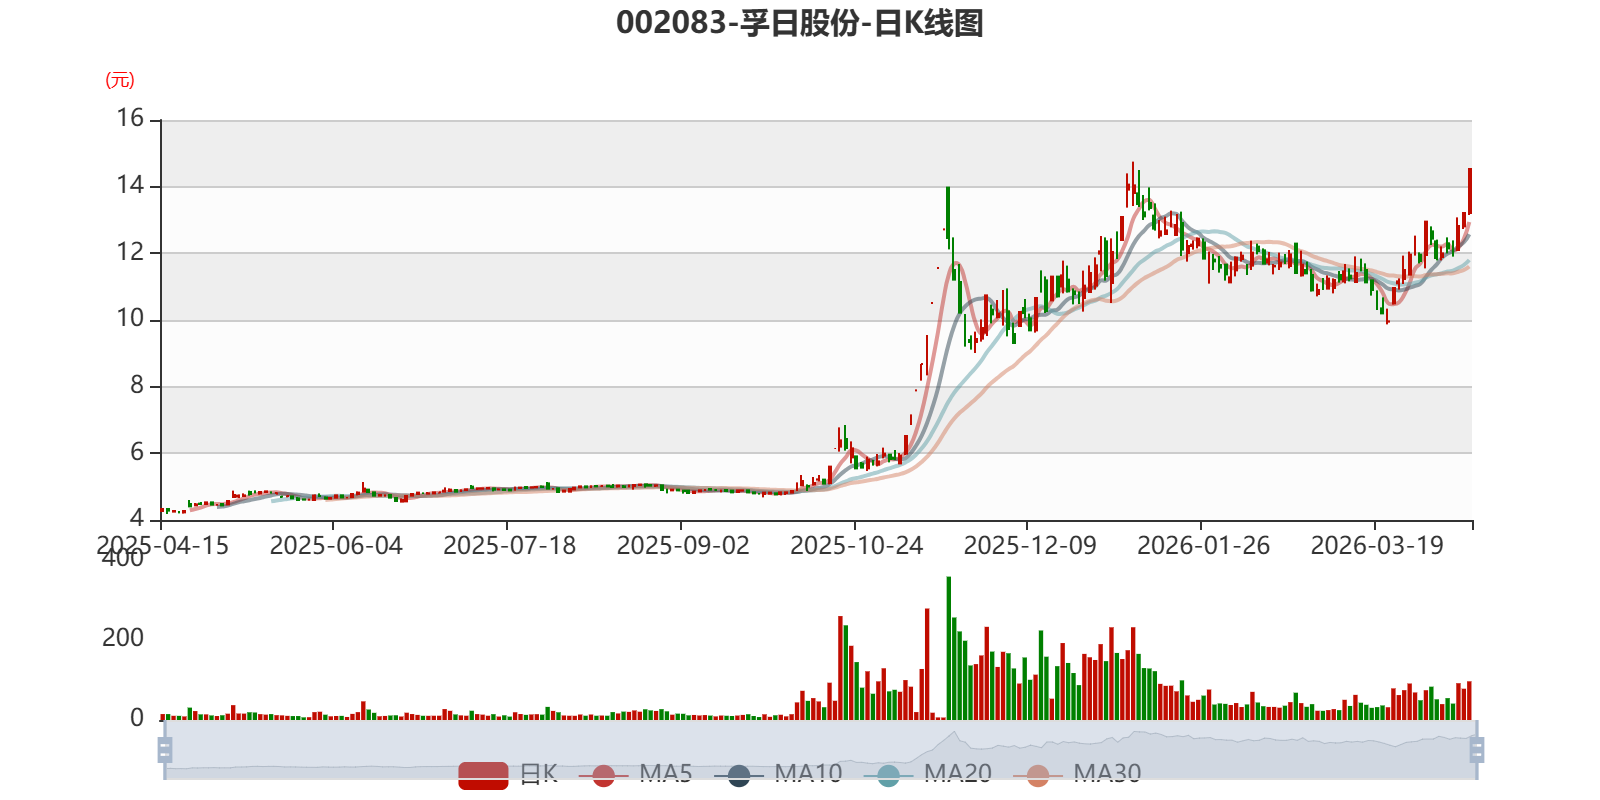The image size is (1600, 800).
Task: Select the chart title 002083-孚日股份-日K线图
Action: [x=800, y=23]
